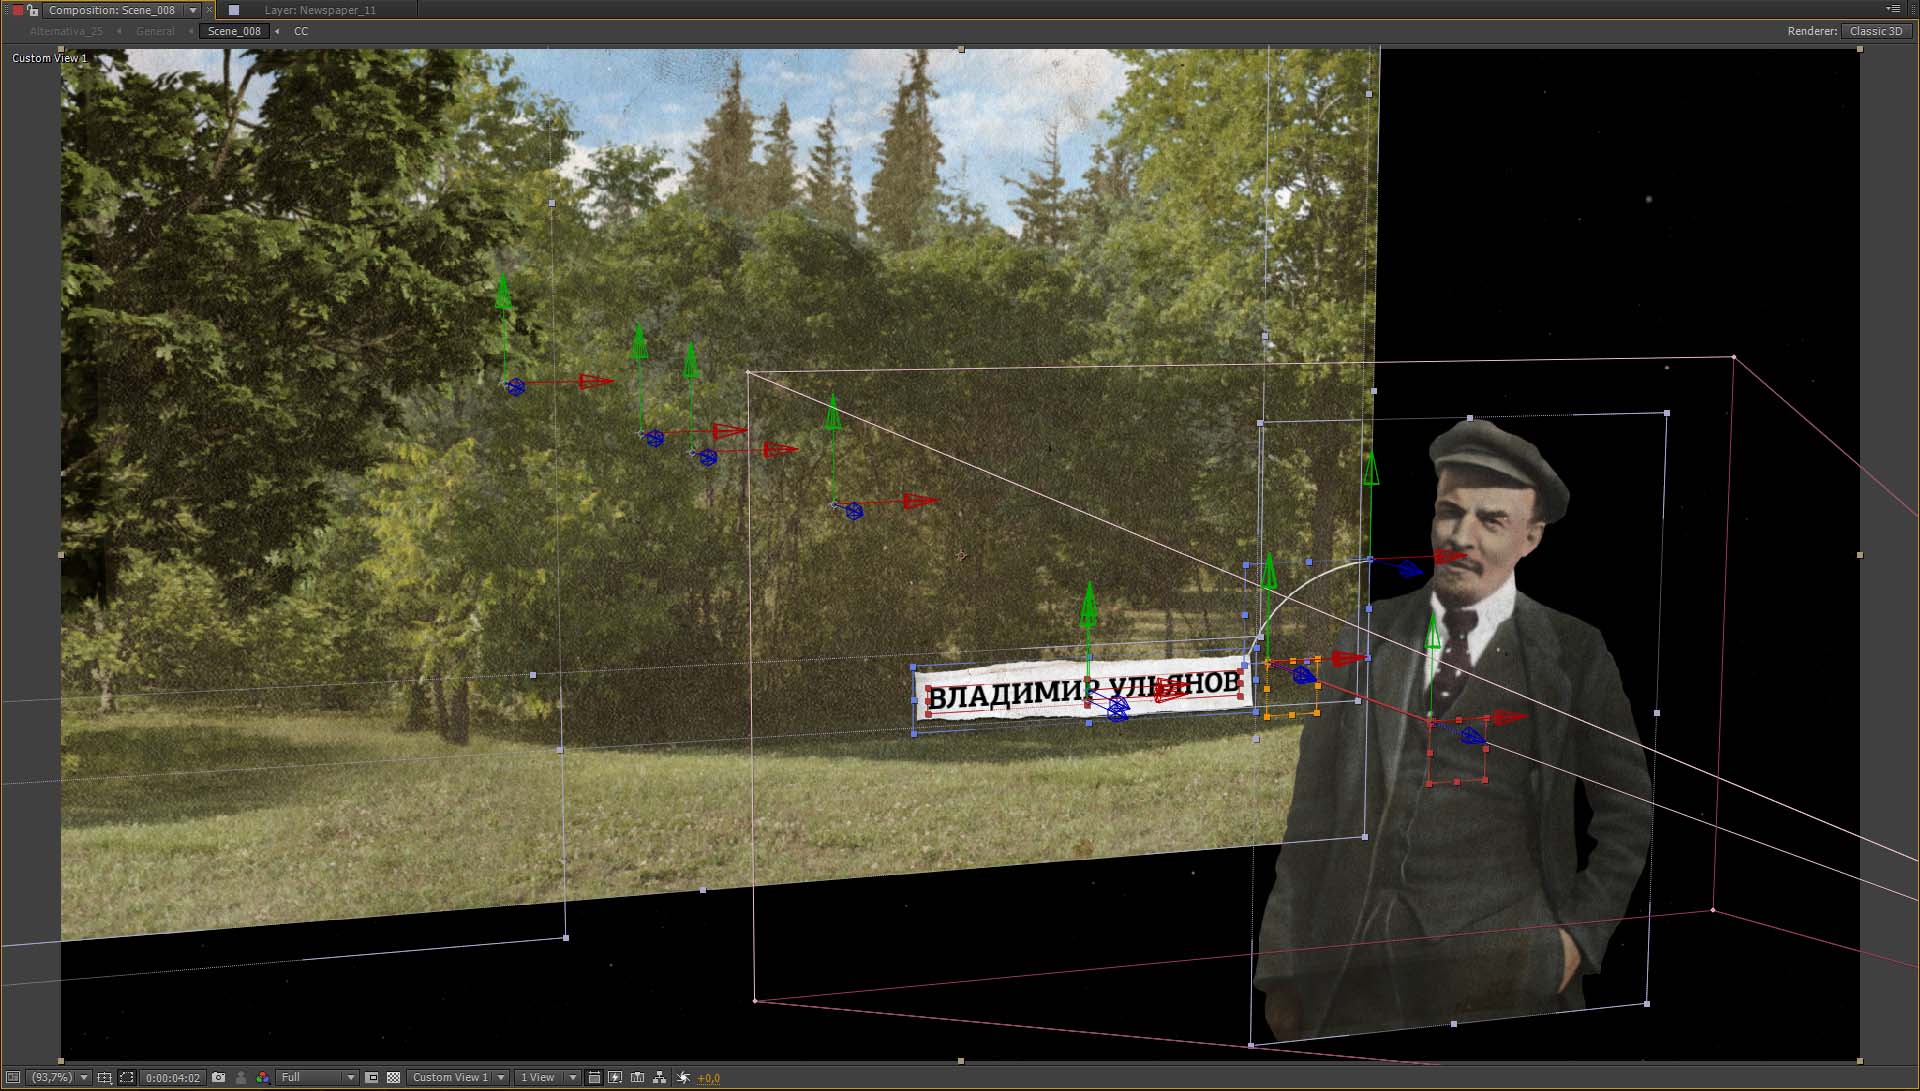The image size is (1920, 1091).
Task: Click the current time 0:00:04:02 field
Action: tap(173, 1078)
